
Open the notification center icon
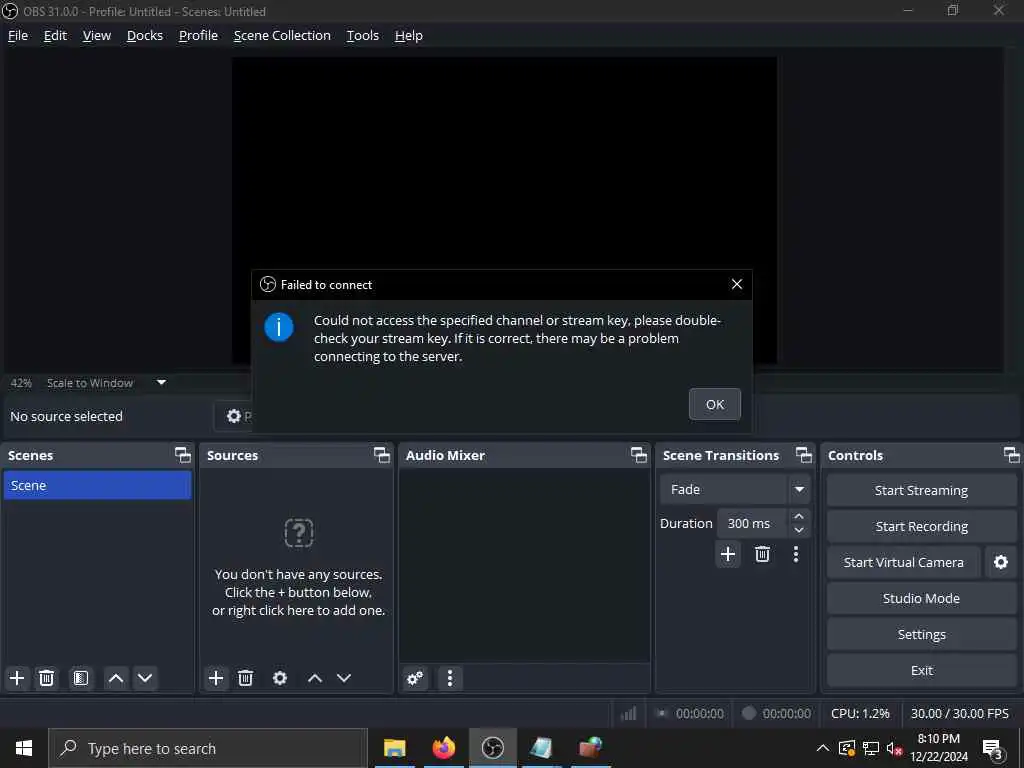point(993,748)
